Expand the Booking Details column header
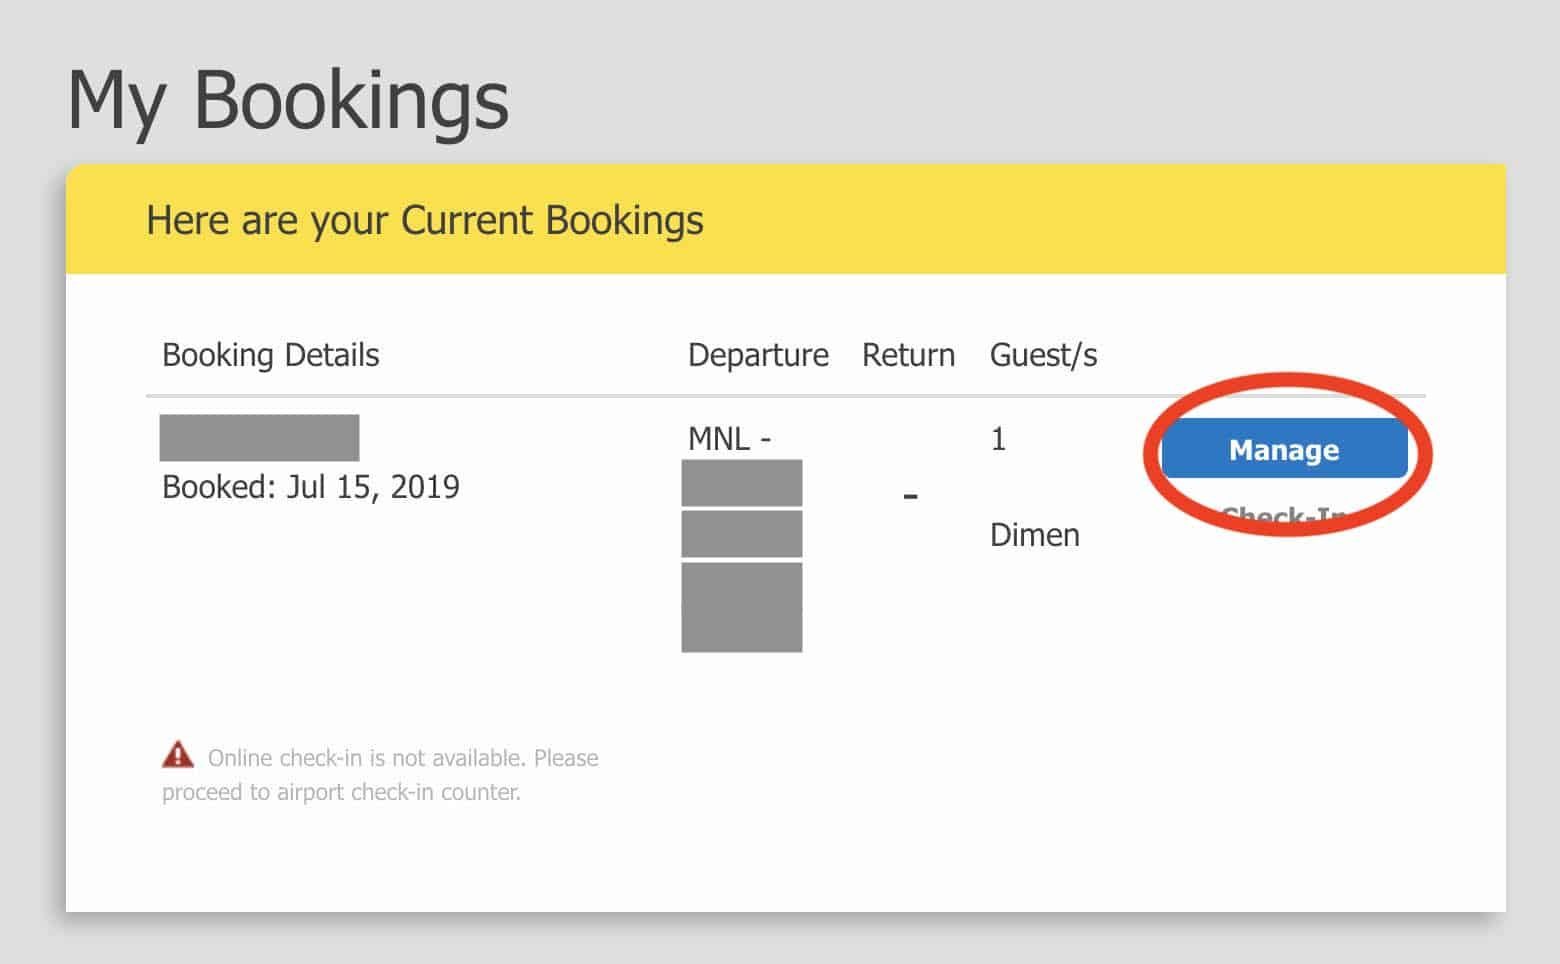 pos(271,355)
